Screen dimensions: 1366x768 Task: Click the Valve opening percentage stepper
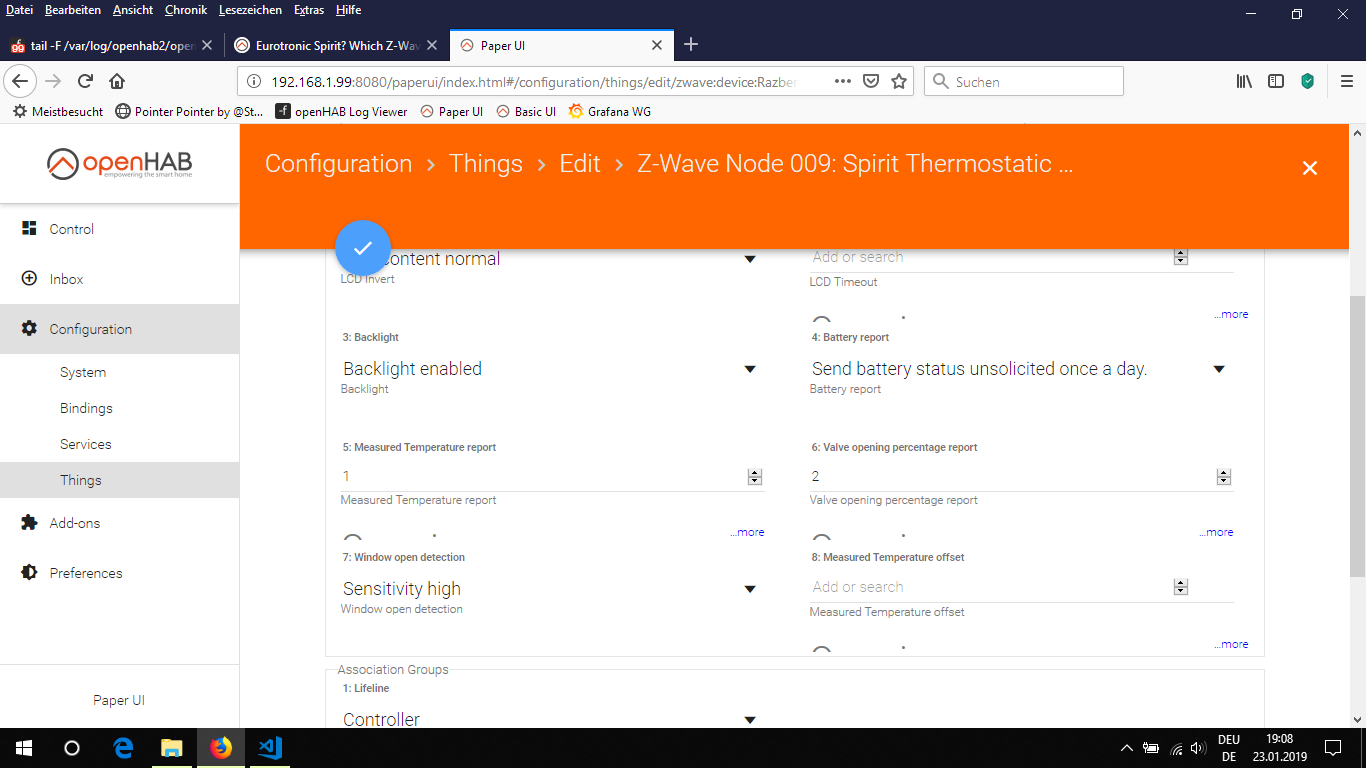pos(1224,477)
